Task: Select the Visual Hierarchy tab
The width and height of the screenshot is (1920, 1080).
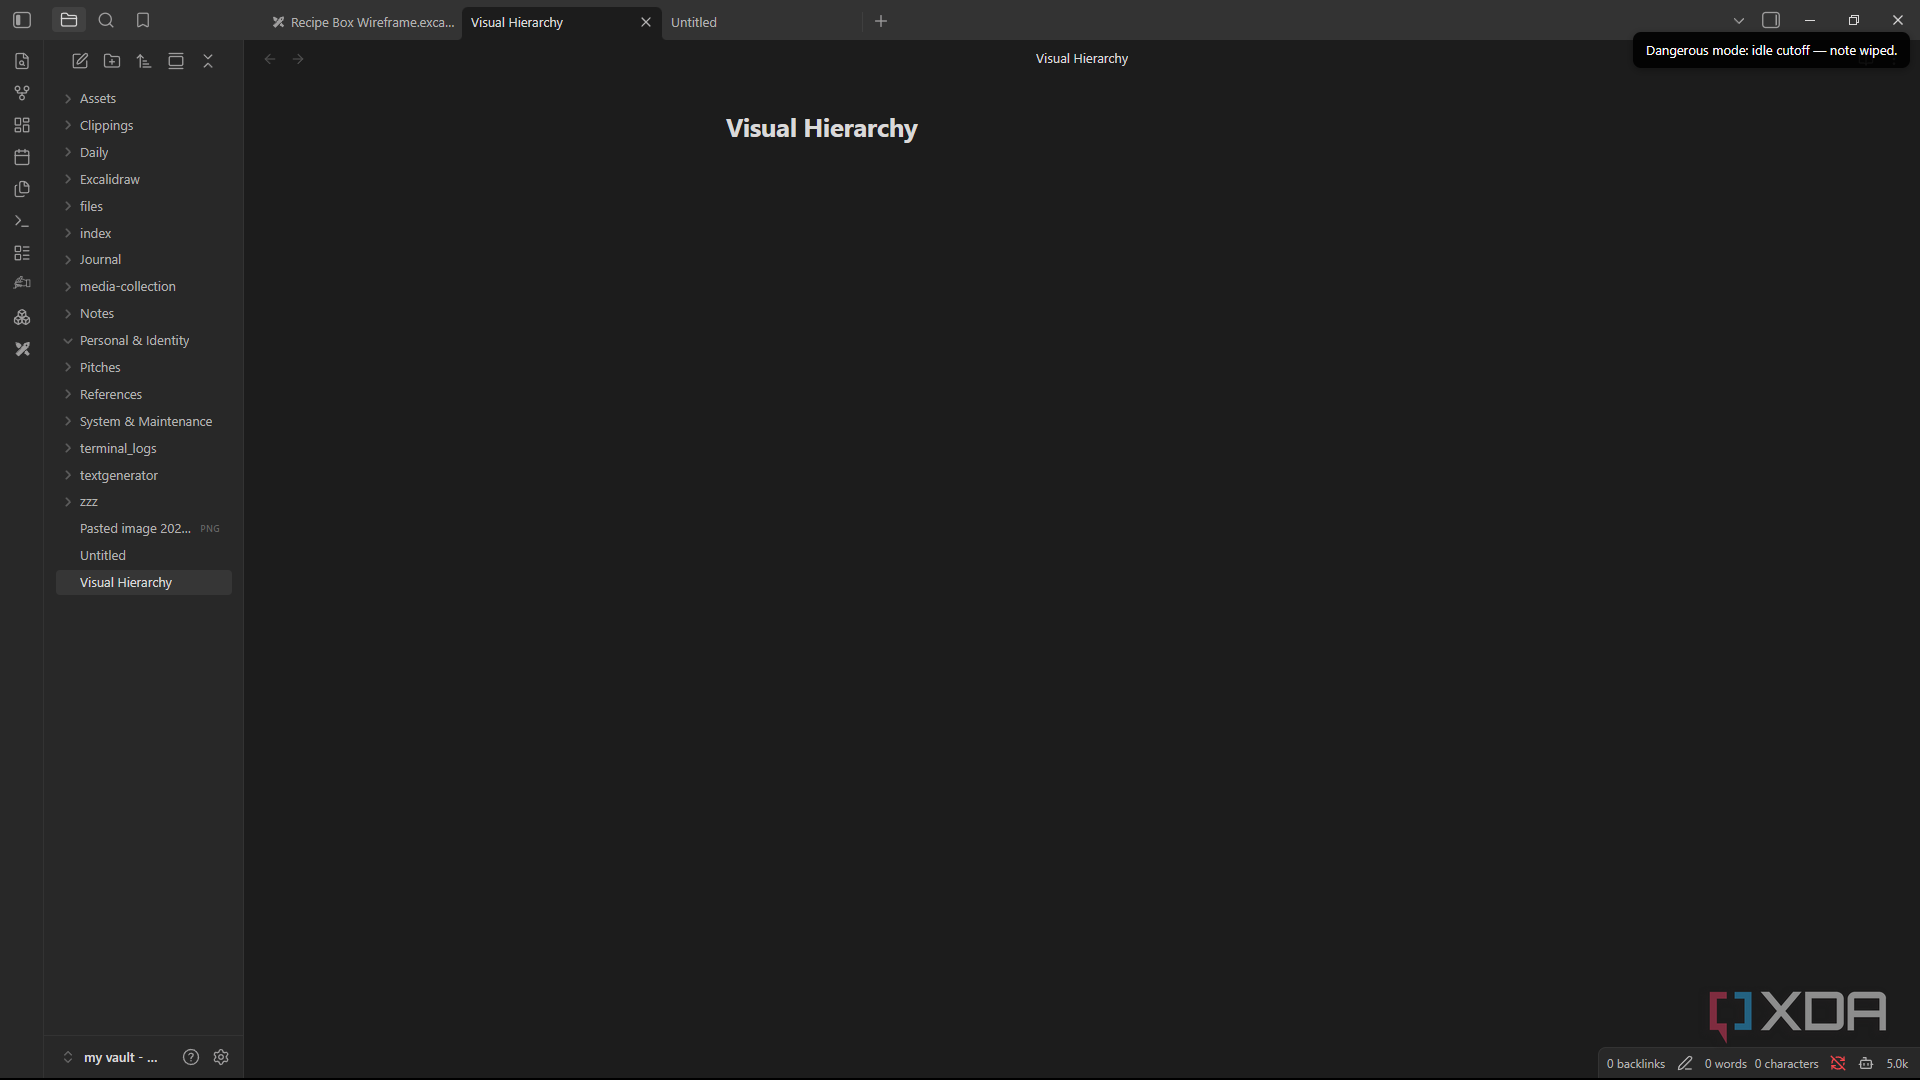Action: coord(550,22)
